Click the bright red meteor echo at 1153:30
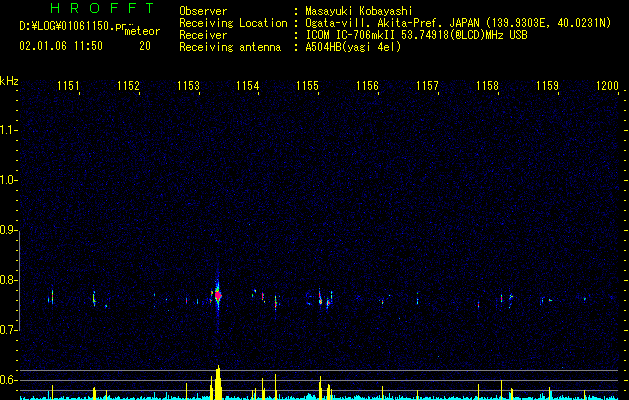 [218, 296]
